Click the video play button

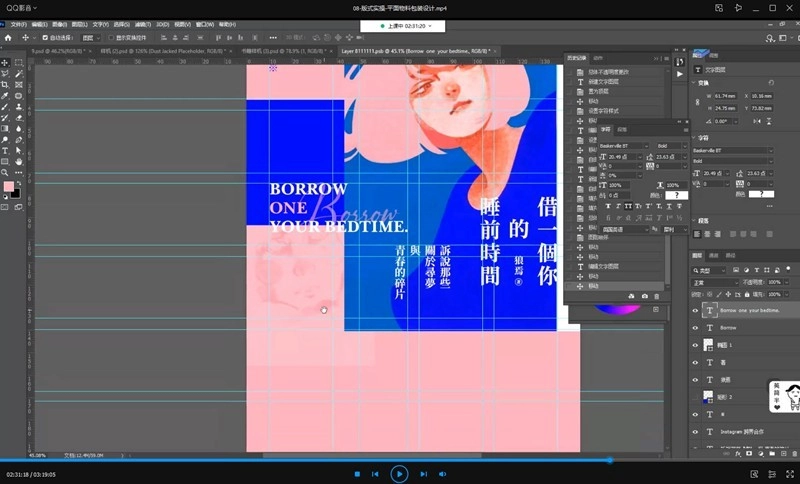(399, 473)
